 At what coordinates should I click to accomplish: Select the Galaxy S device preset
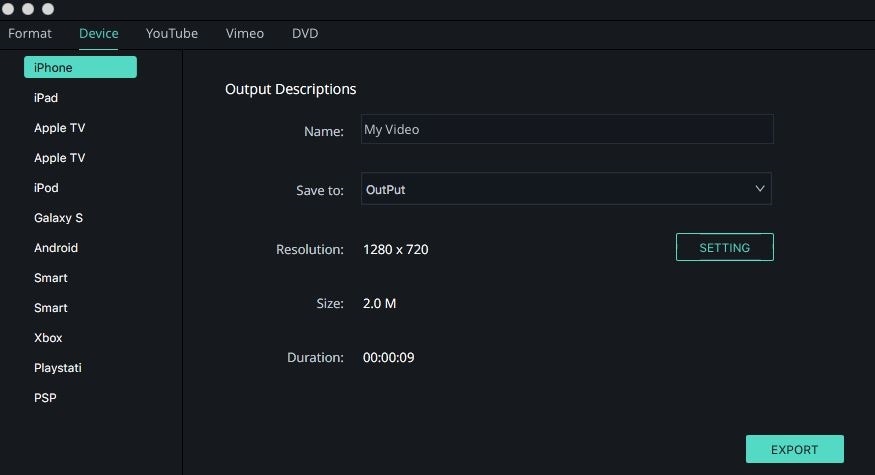[x=58, y=218]
